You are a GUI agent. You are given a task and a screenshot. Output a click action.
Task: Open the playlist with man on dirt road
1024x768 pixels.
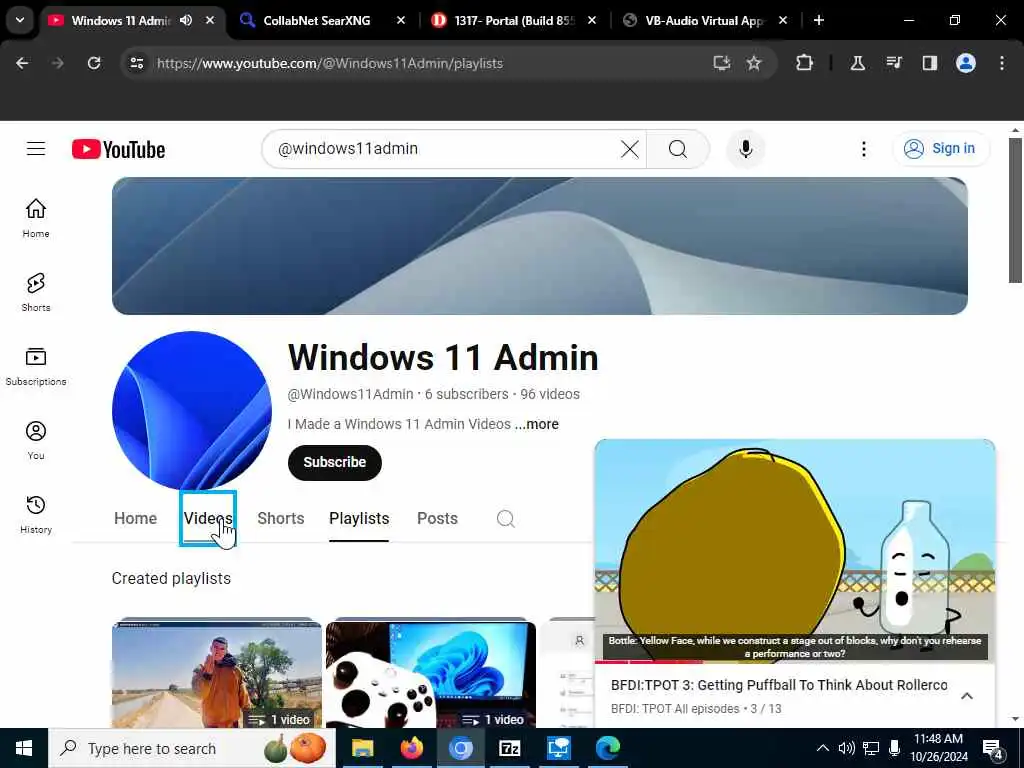(217, 675)
